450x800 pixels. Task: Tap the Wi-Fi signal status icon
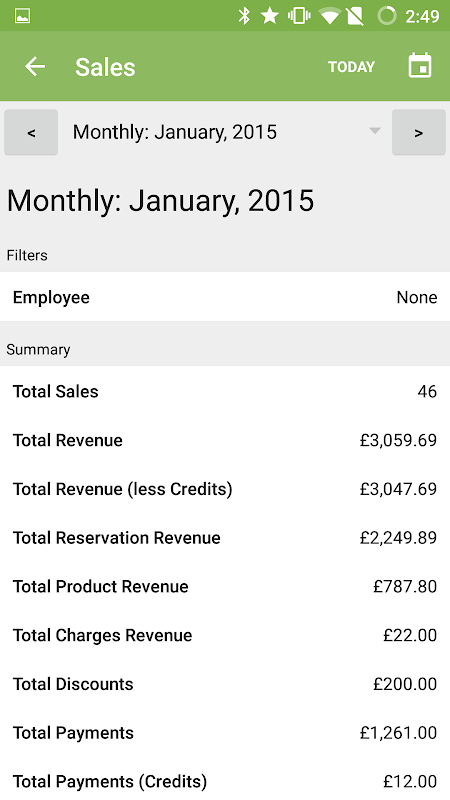329,16
